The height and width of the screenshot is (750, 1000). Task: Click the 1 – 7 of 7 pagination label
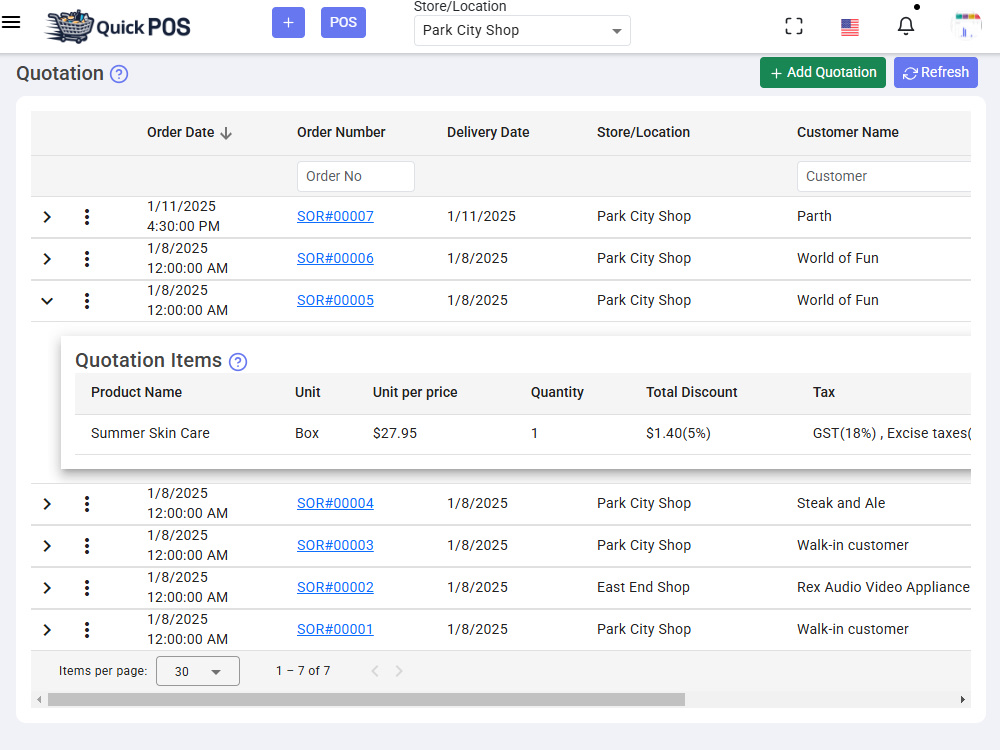tap(303, 671)
